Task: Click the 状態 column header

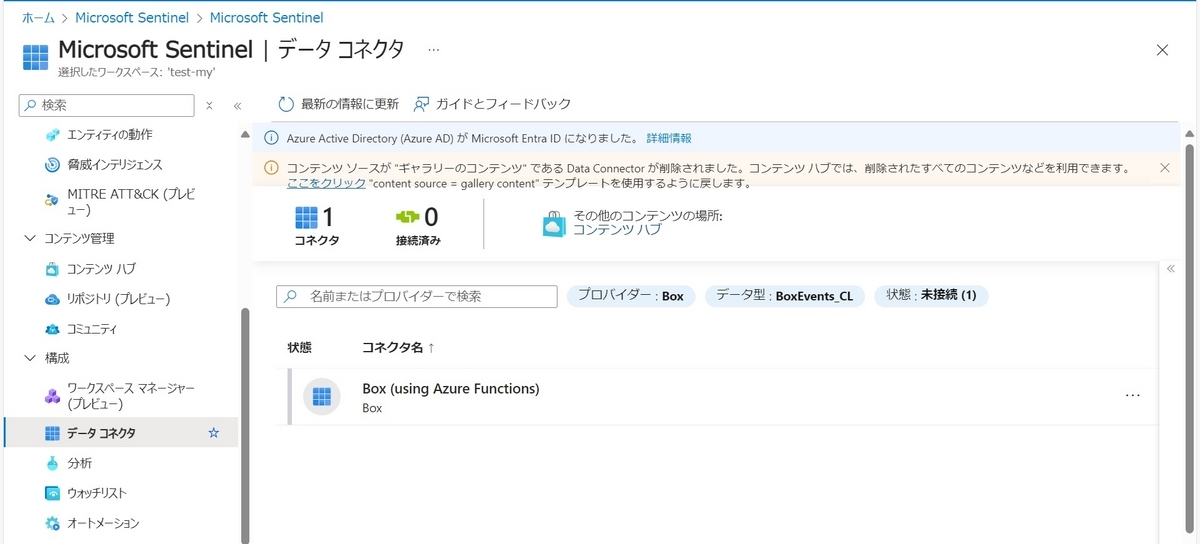Action: 299,347
